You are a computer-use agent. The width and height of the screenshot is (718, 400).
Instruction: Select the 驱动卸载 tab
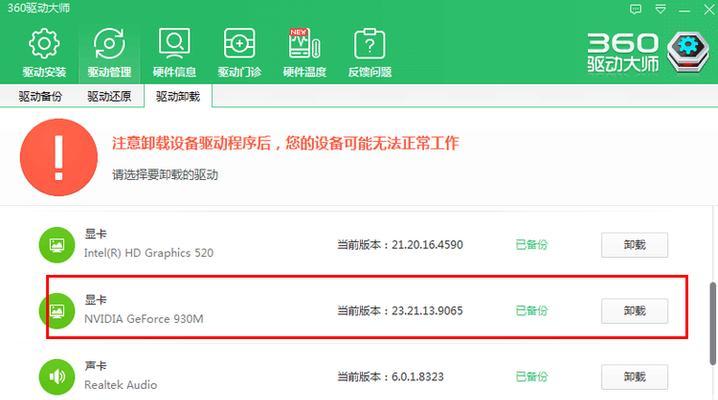tap(178, 96)
